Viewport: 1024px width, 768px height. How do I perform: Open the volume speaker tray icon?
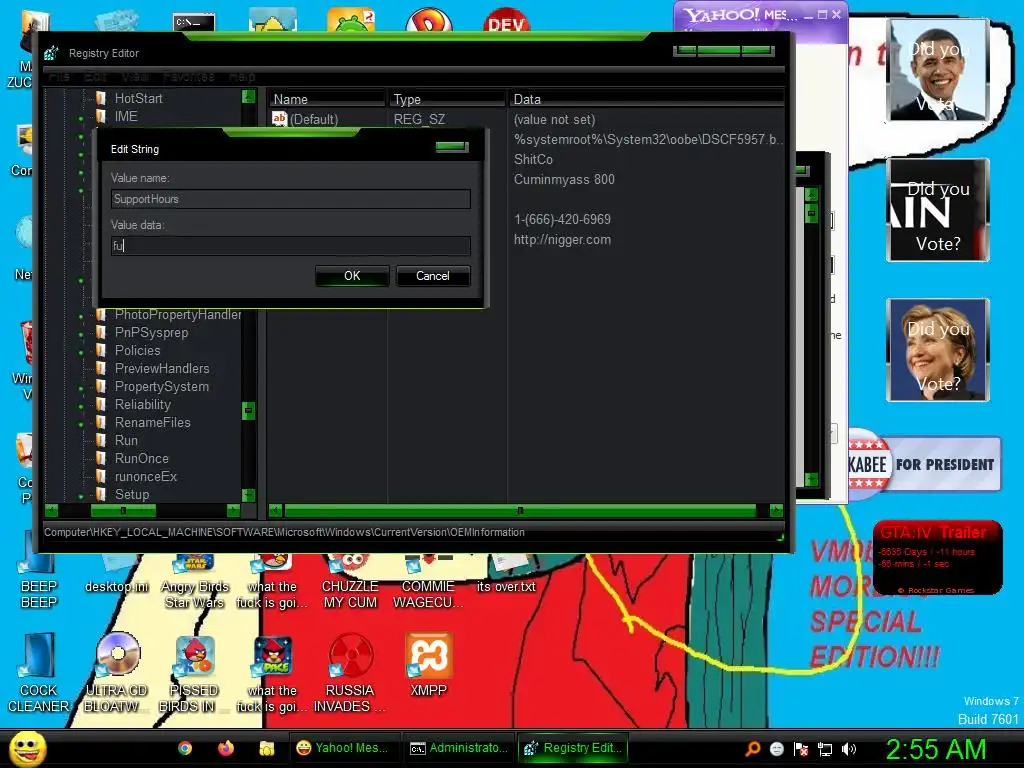(x=849, y=748)
